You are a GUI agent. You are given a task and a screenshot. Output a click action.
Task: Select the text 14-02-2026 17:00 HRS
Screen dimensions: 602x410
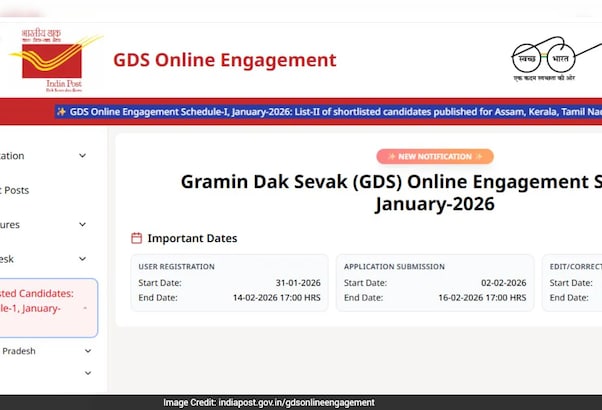point(276,298)
